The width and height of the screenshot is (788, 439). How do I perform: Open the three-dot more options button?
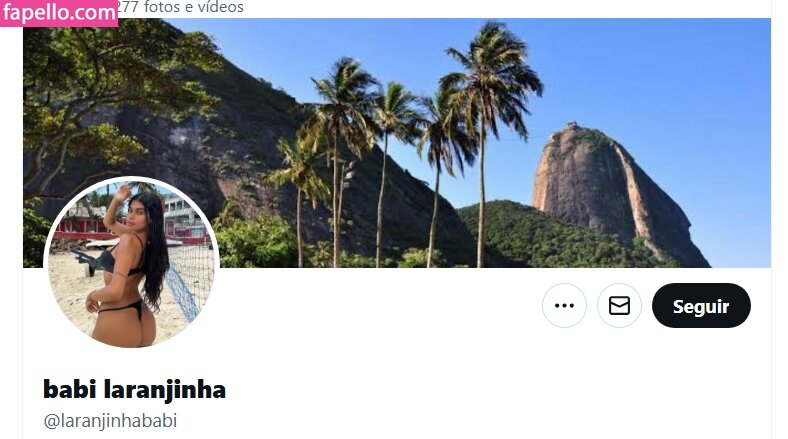pos(564,305)
